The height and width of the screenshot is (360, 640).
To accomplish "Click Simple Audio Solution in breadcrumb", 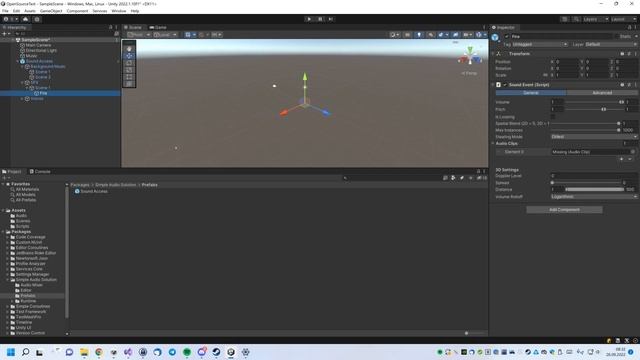I will 116,185.
